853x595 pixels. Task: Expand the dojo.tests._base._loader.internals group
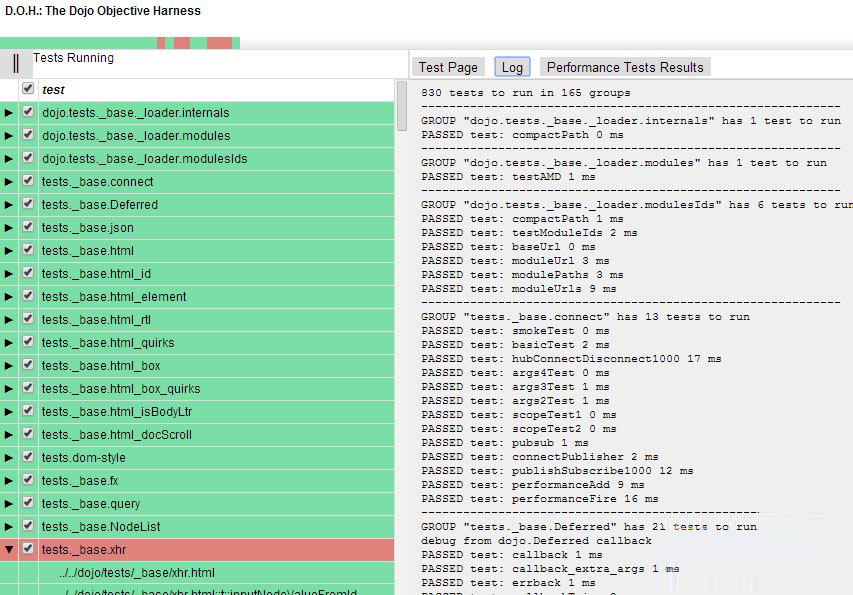click(9, 113)
